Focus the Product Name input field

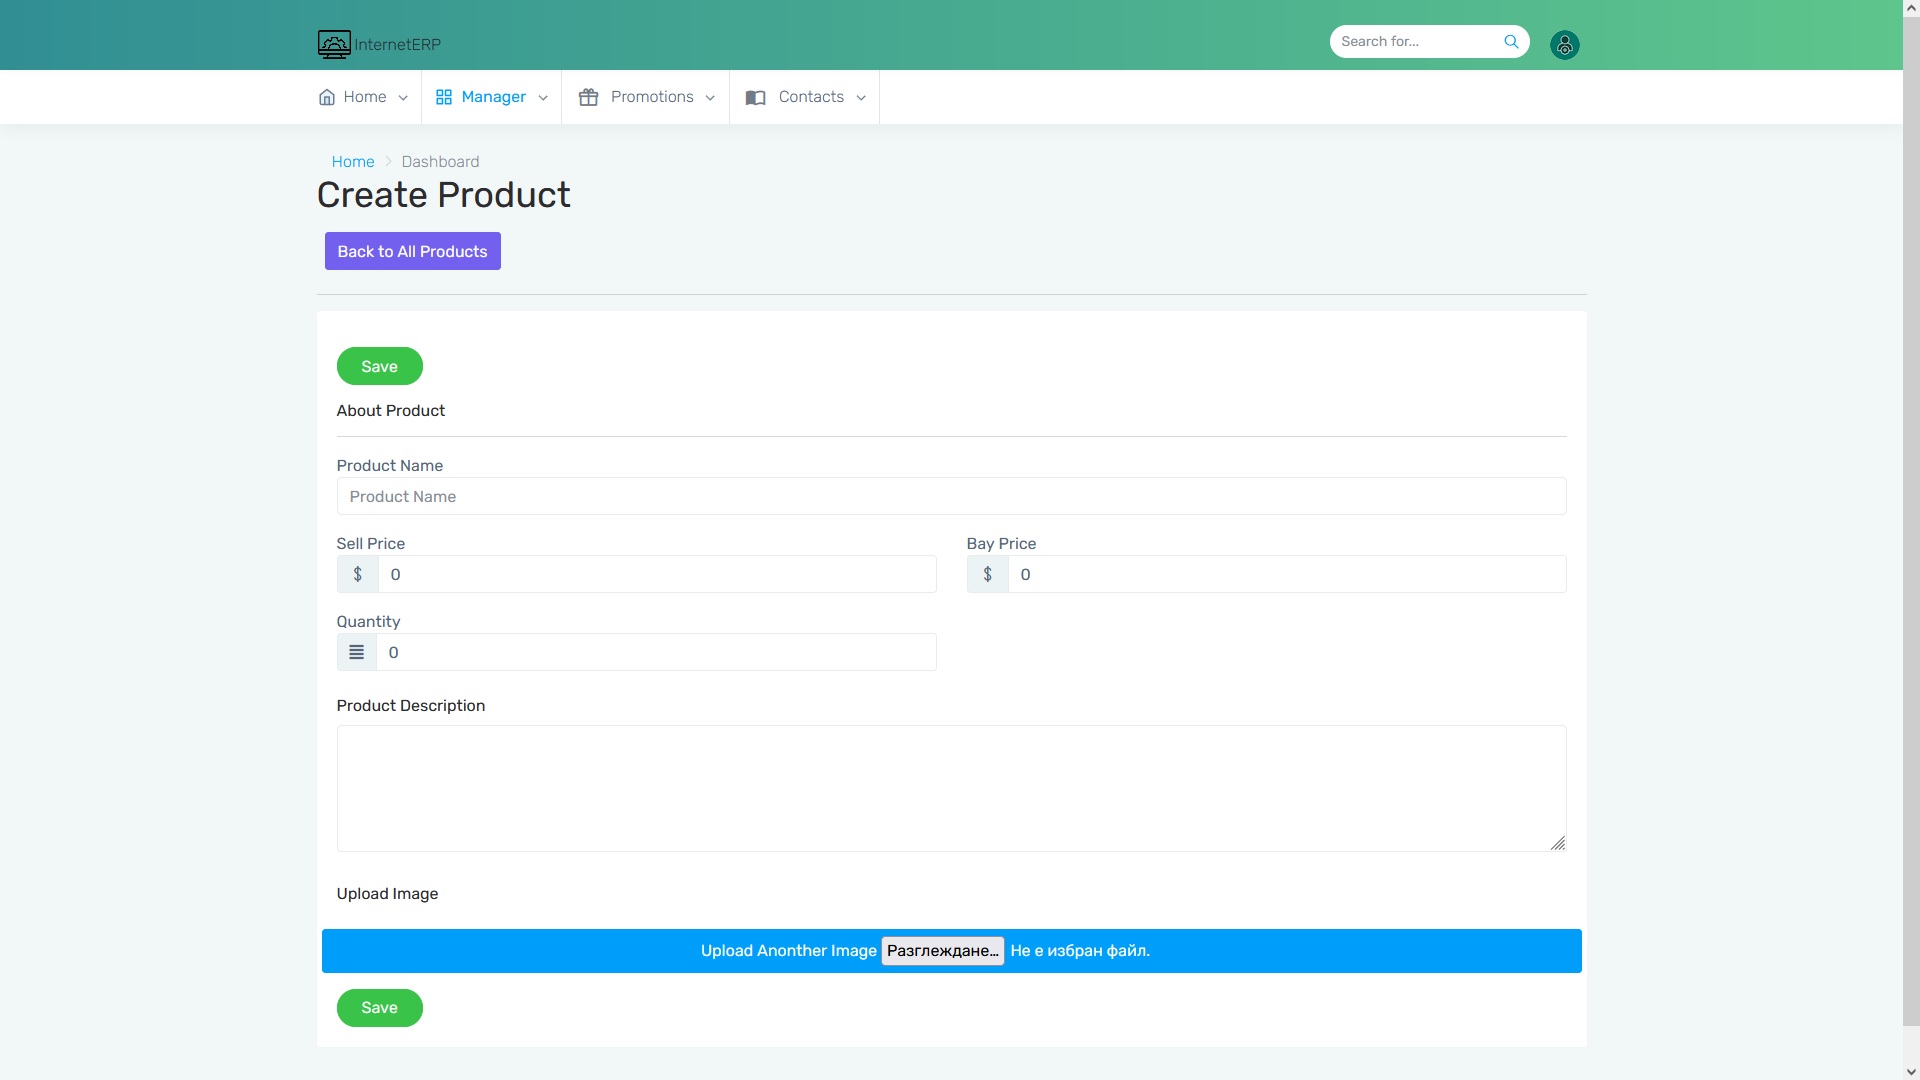(950, 496)
